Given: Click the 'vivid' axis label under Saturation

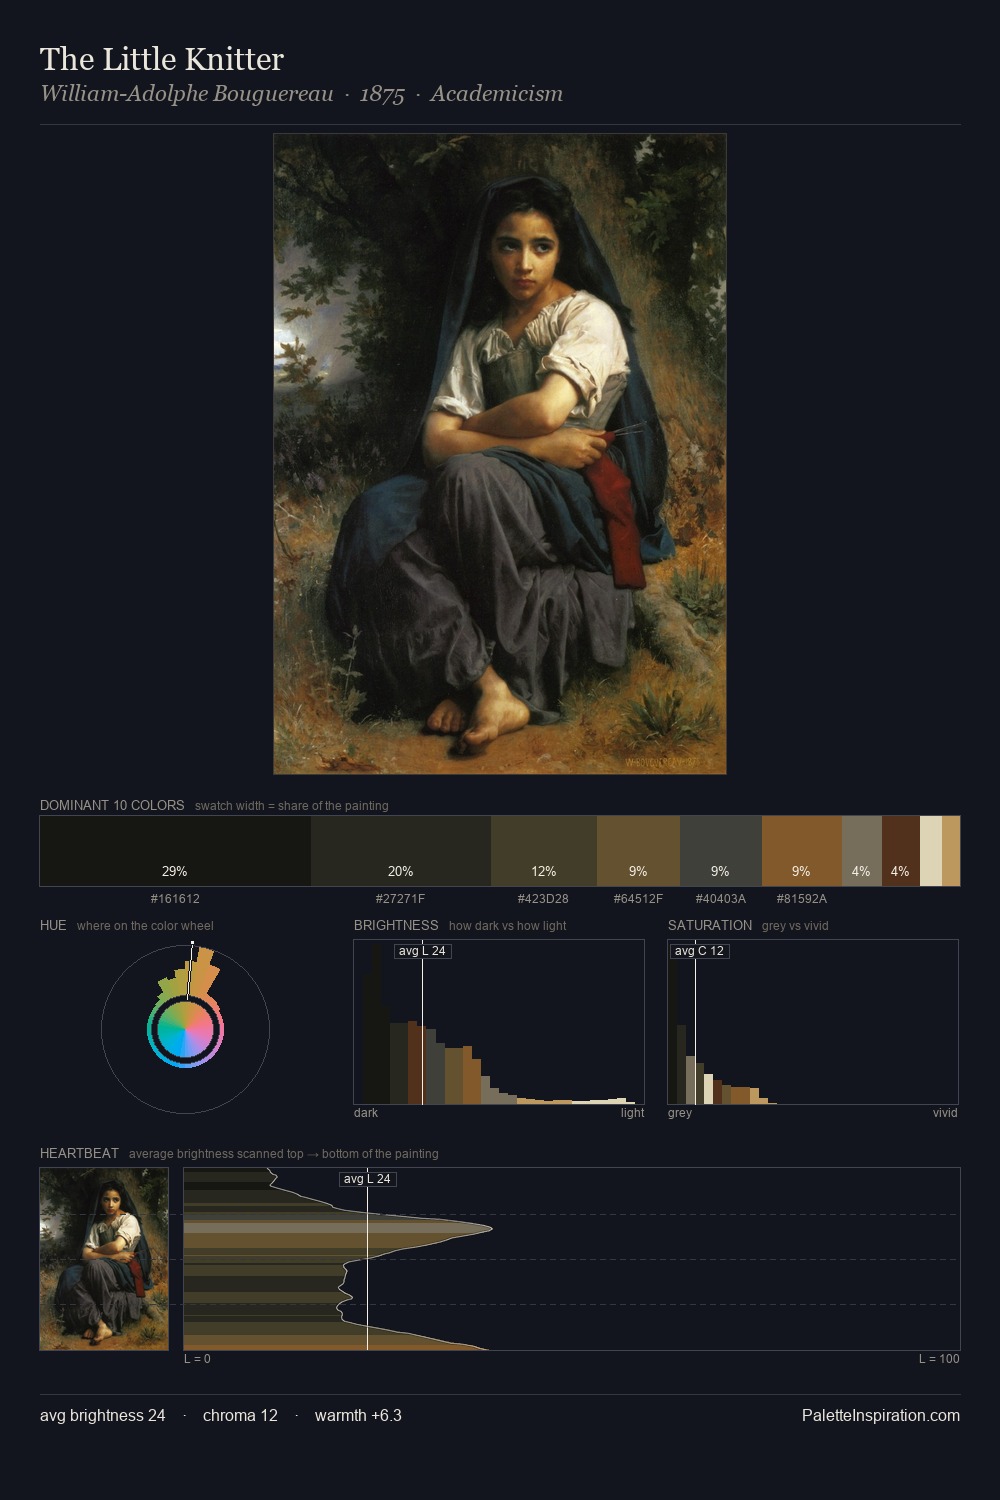Looking at the screenshot, I should tap(945, 1113).
